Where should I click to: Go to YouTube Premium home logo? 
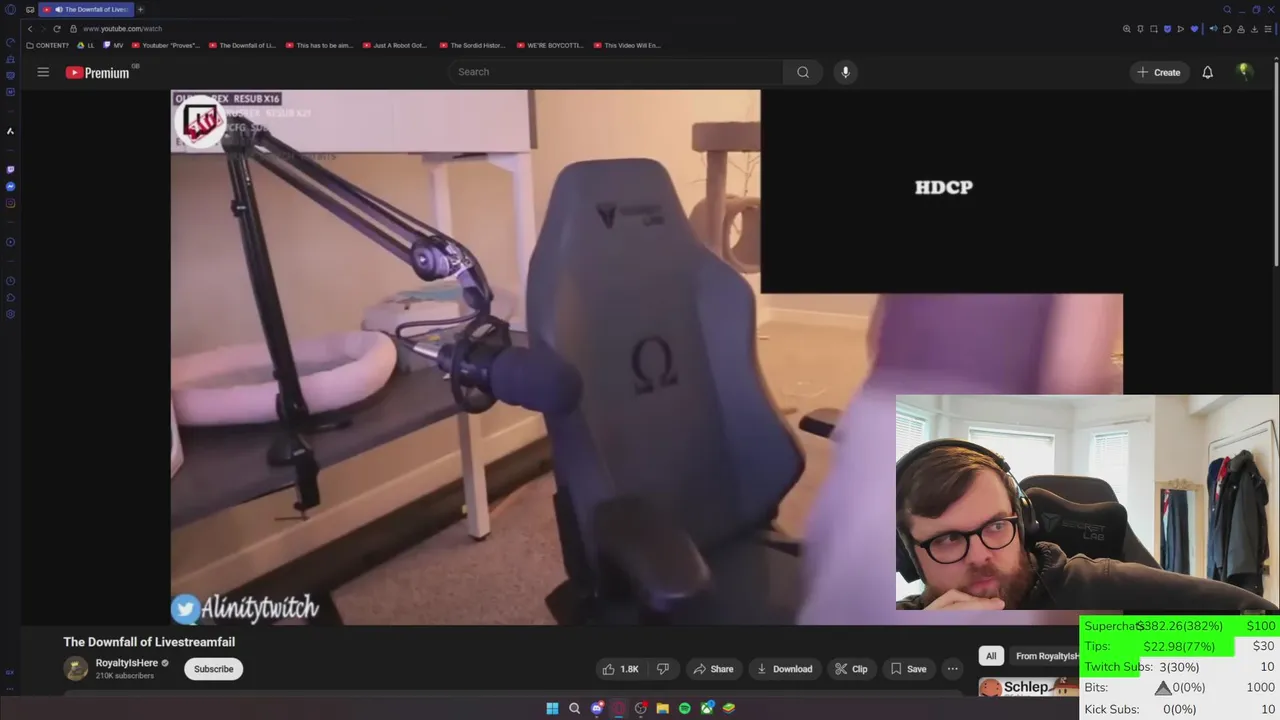pyautogui.click(x=98, y=72)
